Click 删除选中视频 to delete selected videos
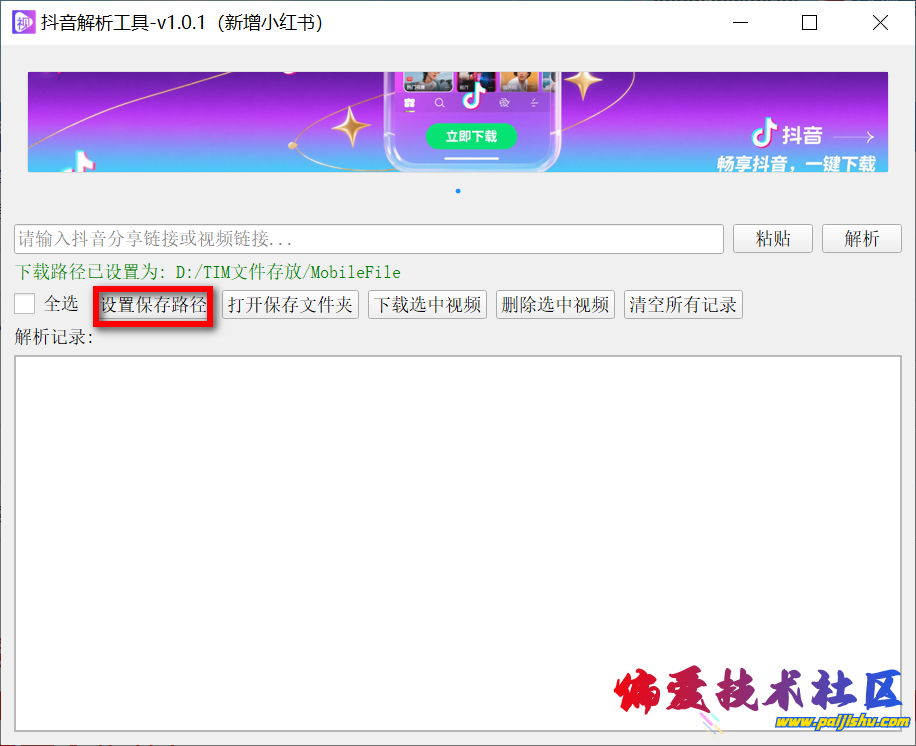 pyautogui.click(x=555, y=305)
